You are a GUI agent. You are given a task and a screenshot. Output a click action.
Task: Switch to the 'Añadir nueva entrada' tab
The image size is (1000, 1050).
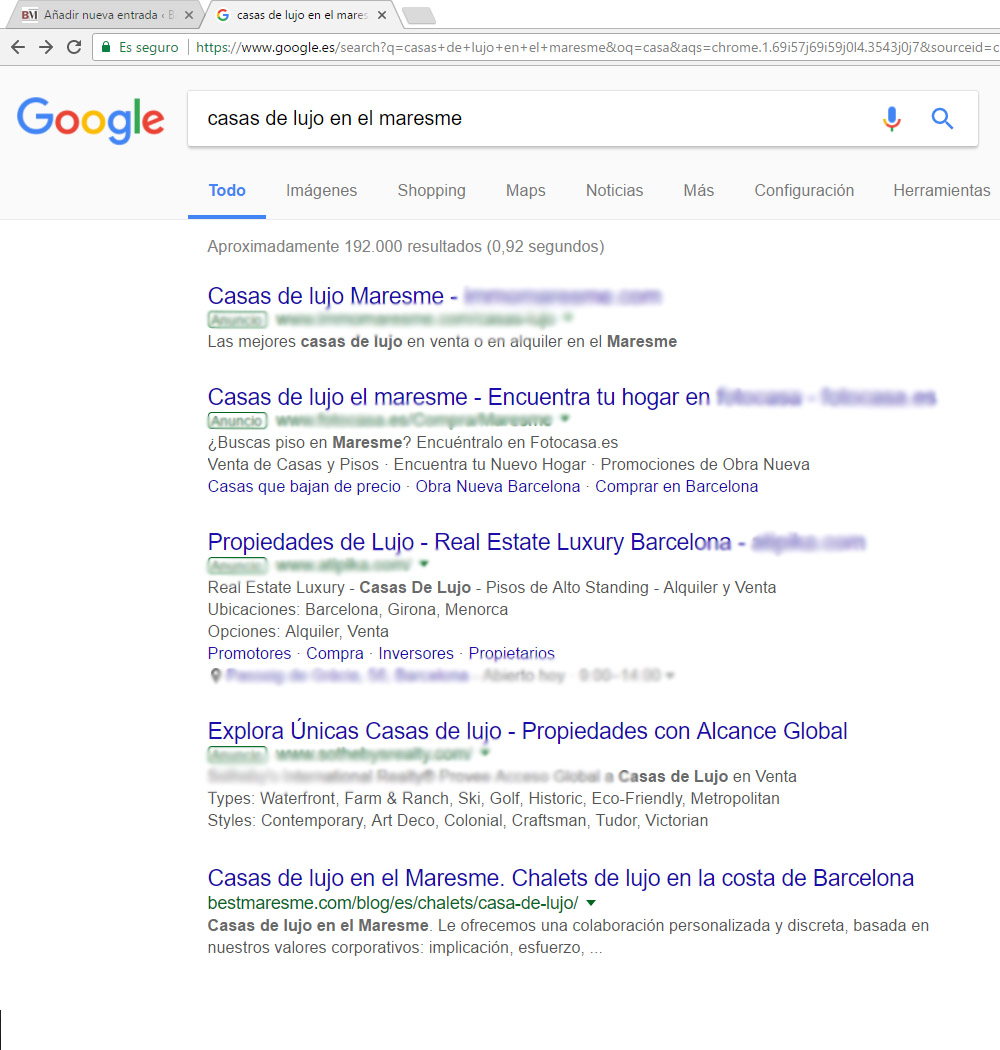pyautogui.click(x=104, y=15)
